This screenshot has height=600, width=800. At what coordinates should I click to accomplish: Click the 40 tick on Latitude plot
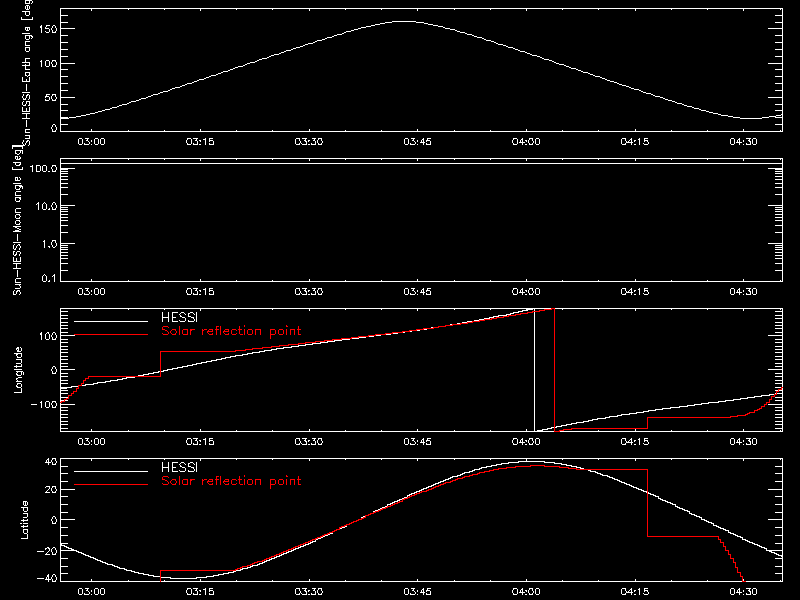click(x=51, y=462)
